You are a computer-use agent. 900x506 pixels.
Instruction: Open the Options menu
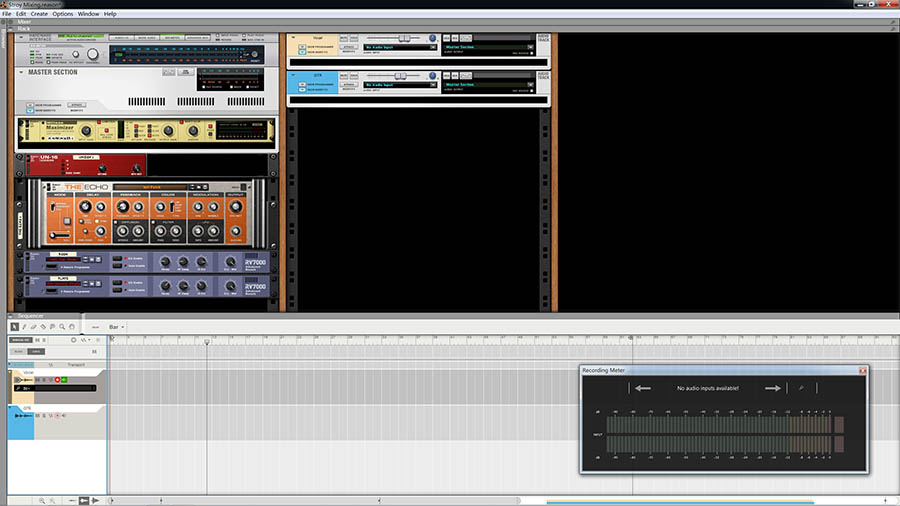[x=63, y=14]
